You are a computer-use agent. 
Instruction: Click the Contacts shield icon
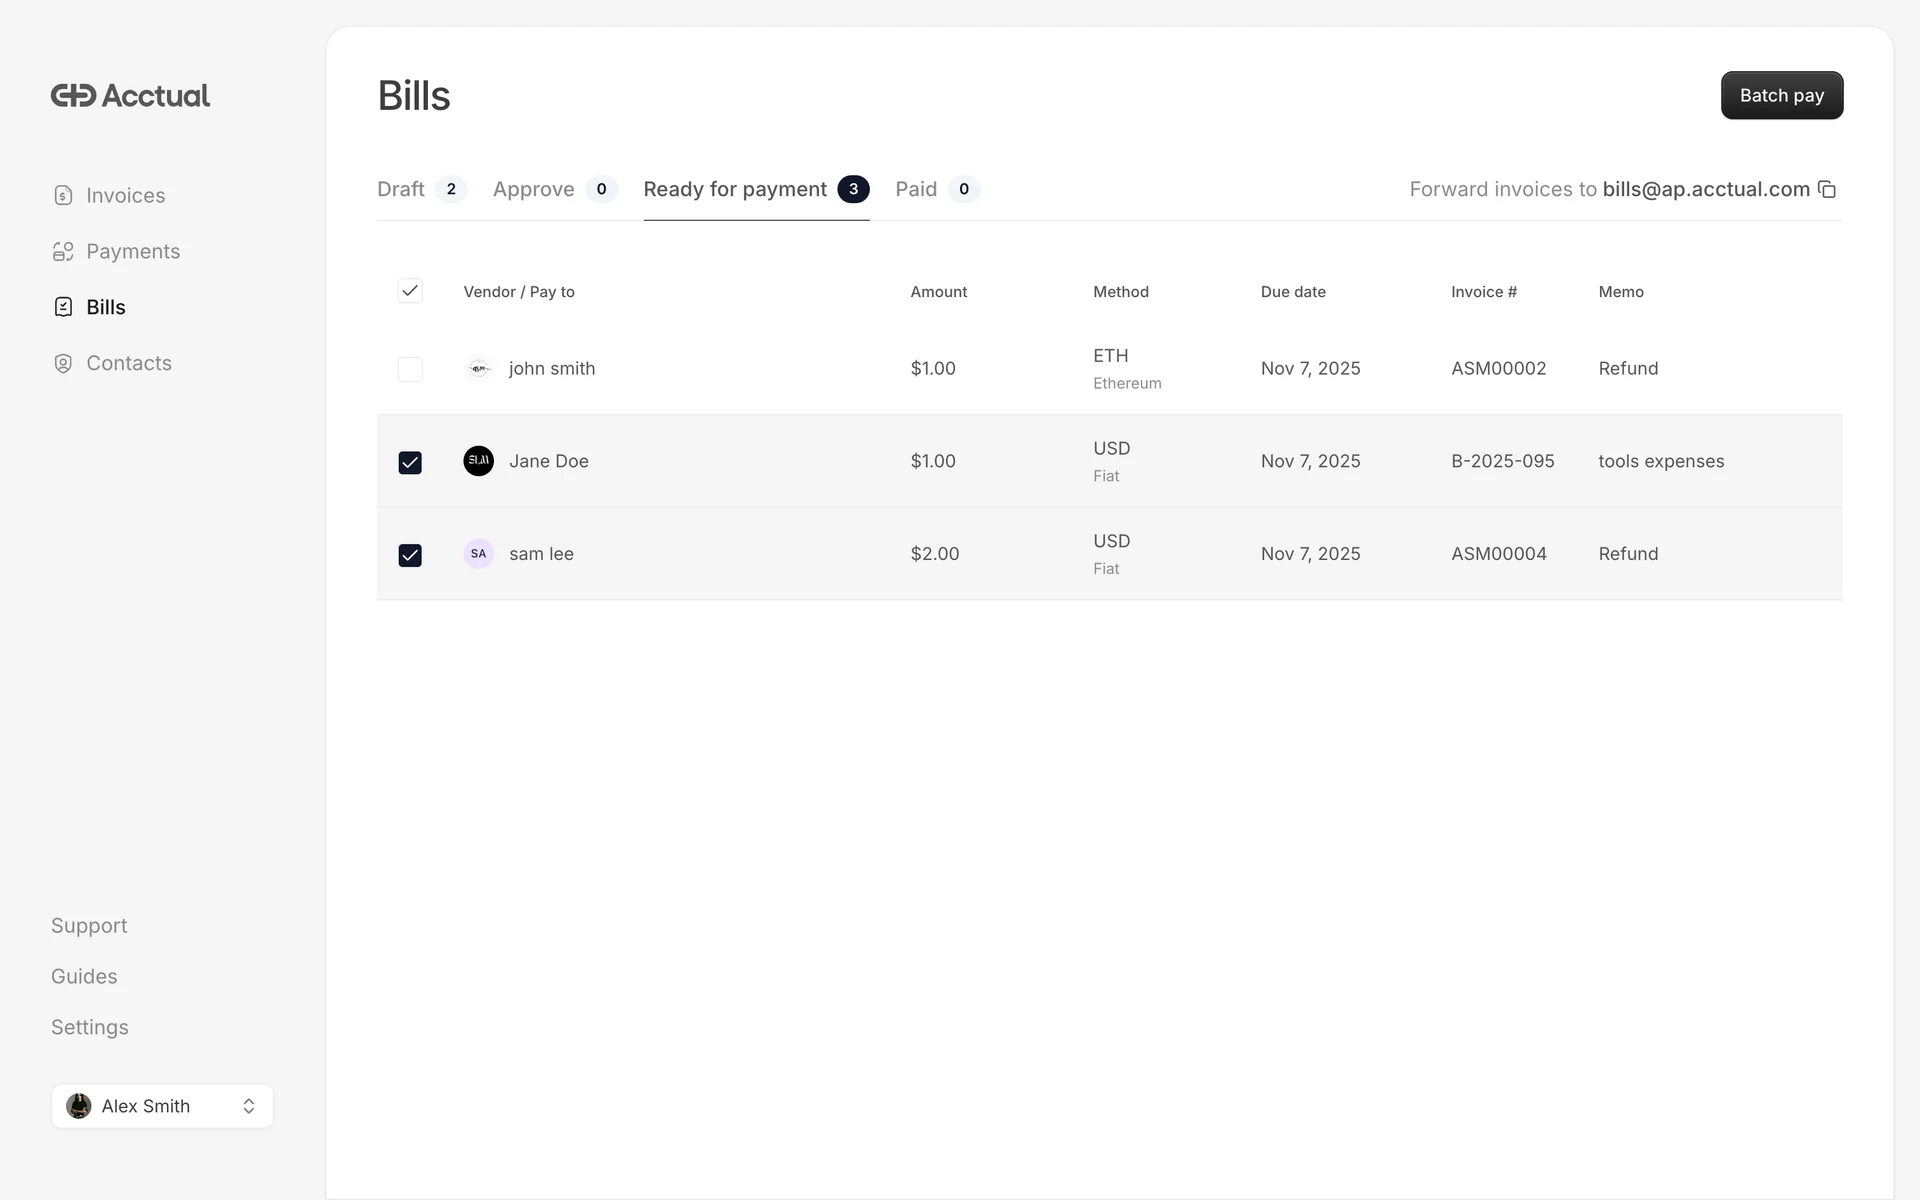(x=63, y=363)
